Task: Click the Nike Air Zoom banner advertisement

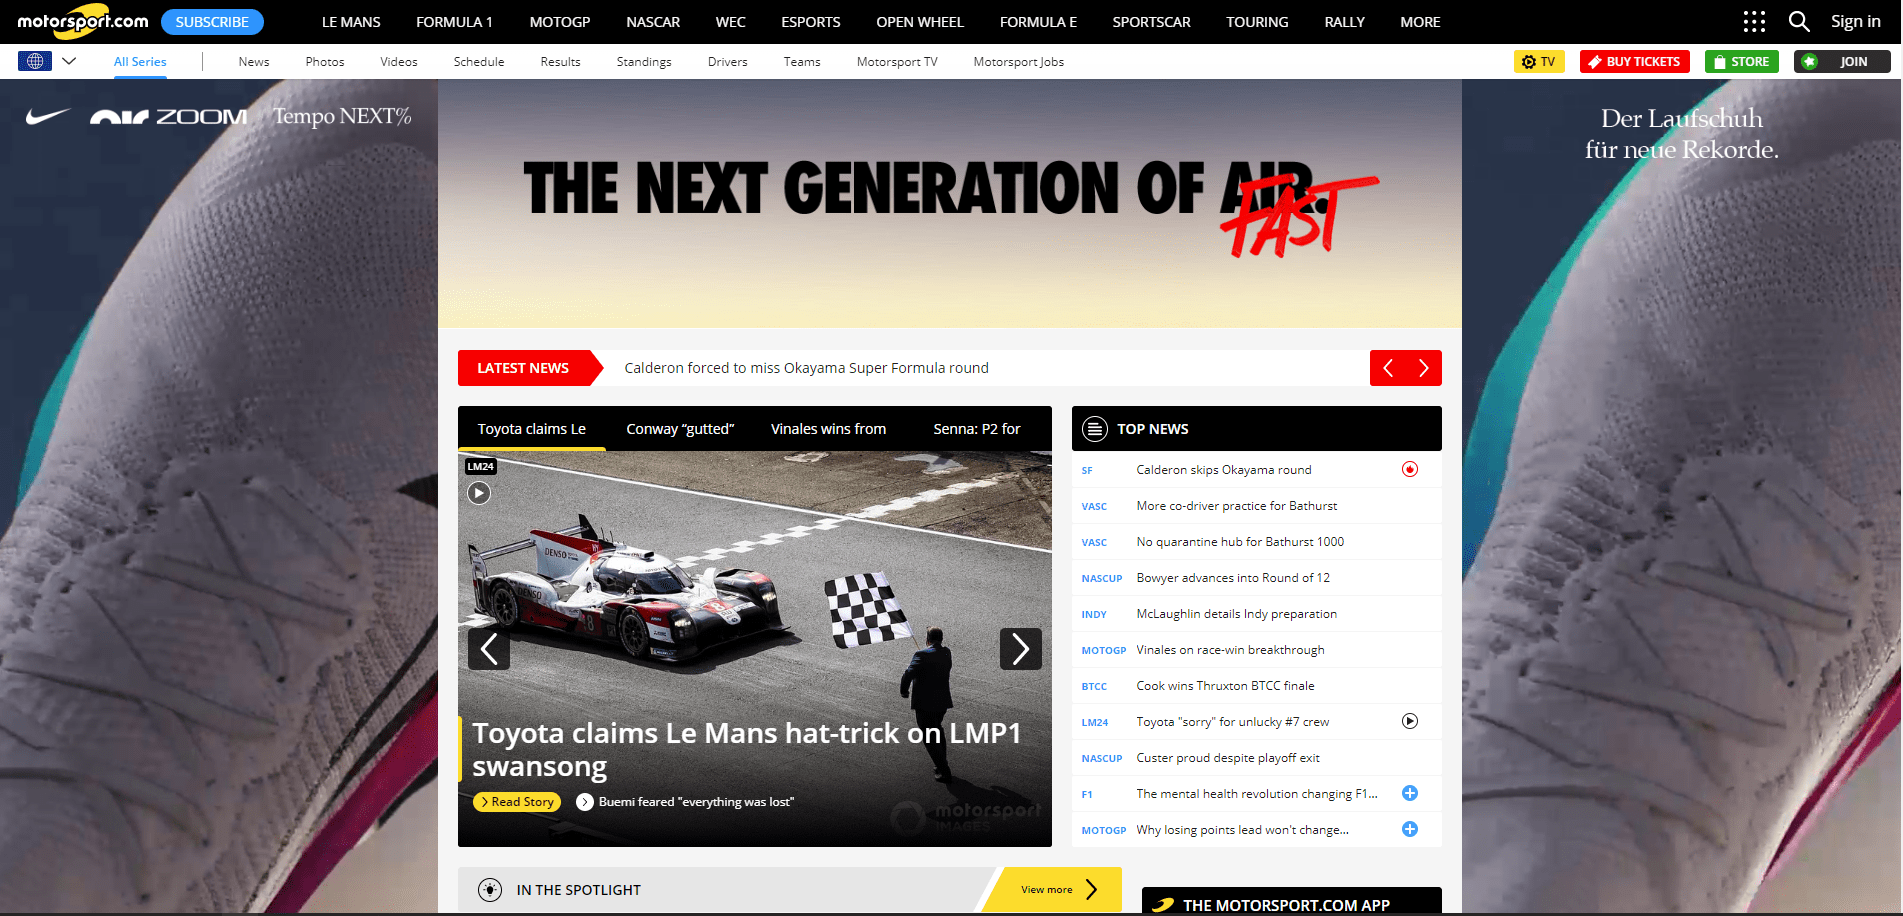Action: [x=950, y=204]
